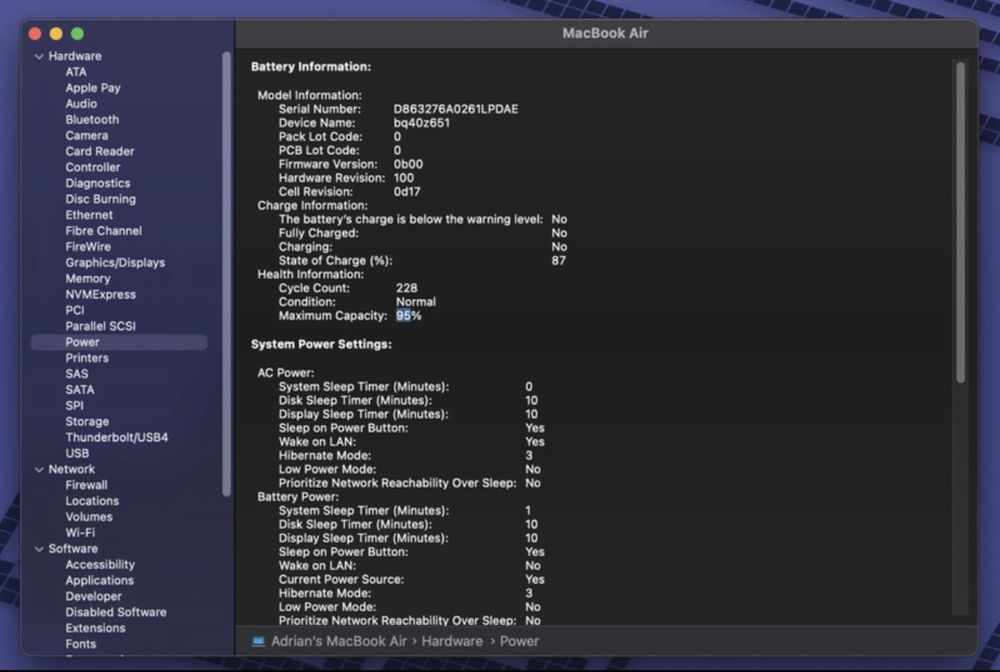This screenshot has width=1000, height=672.
Task: Select Developer under Software
Action: [x=93, y=597]
